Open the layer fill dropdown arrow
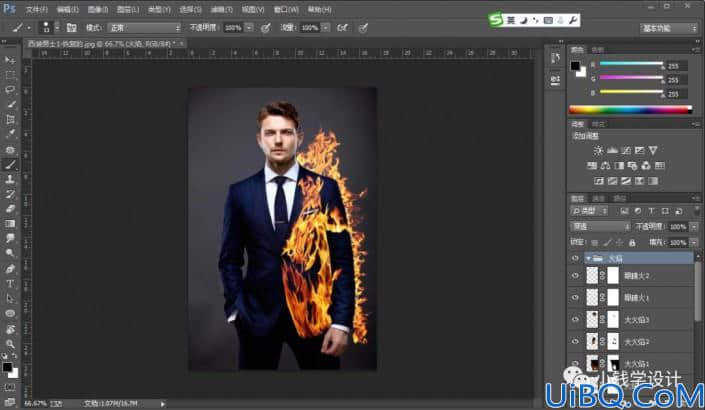This screenshot has width=705, height=410. coord(694,243)
